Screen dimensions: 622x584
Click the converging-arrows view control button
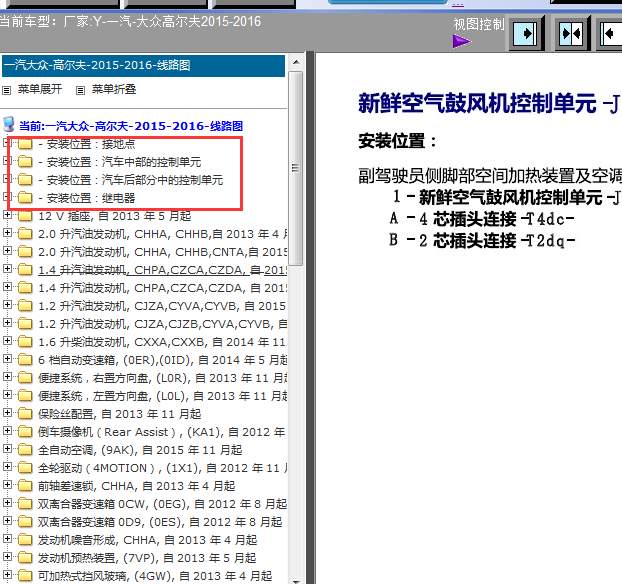572,34
